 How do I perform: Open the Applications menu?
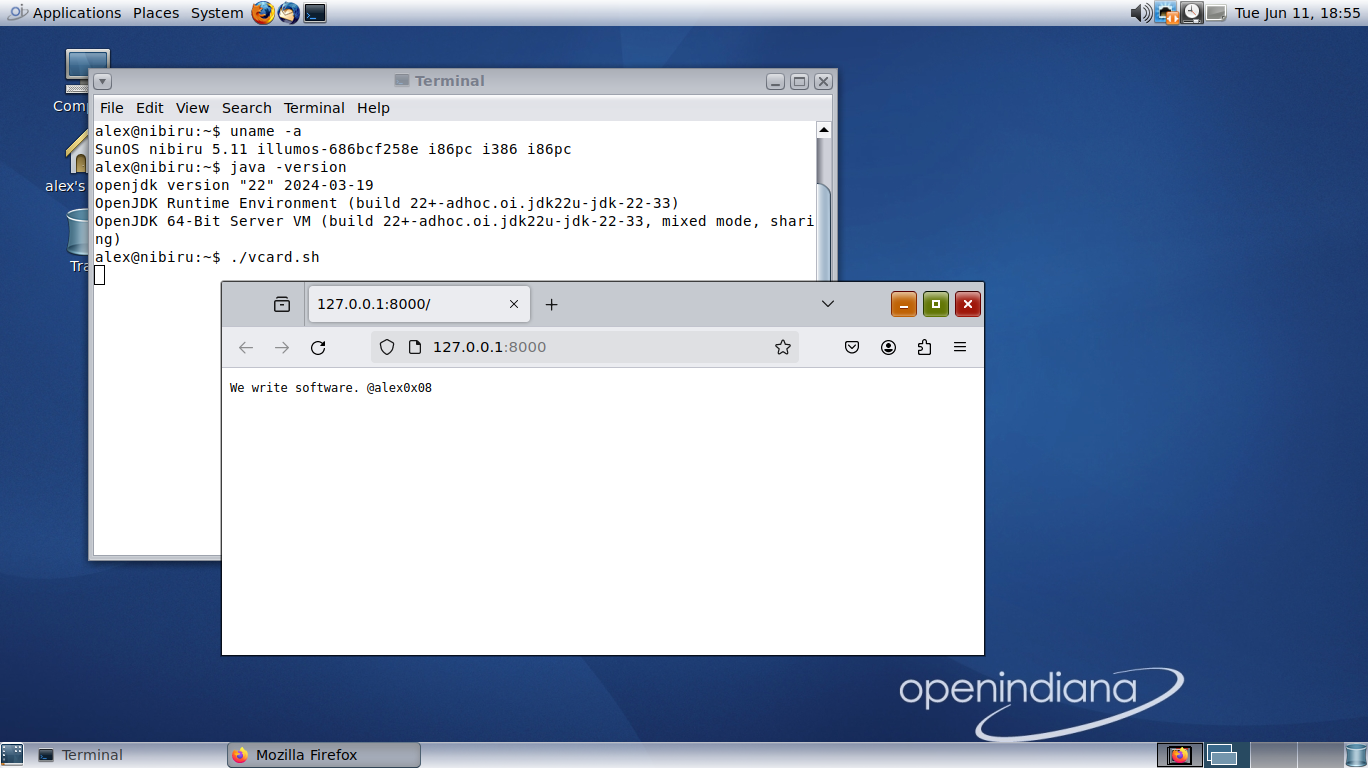point(76,13)
